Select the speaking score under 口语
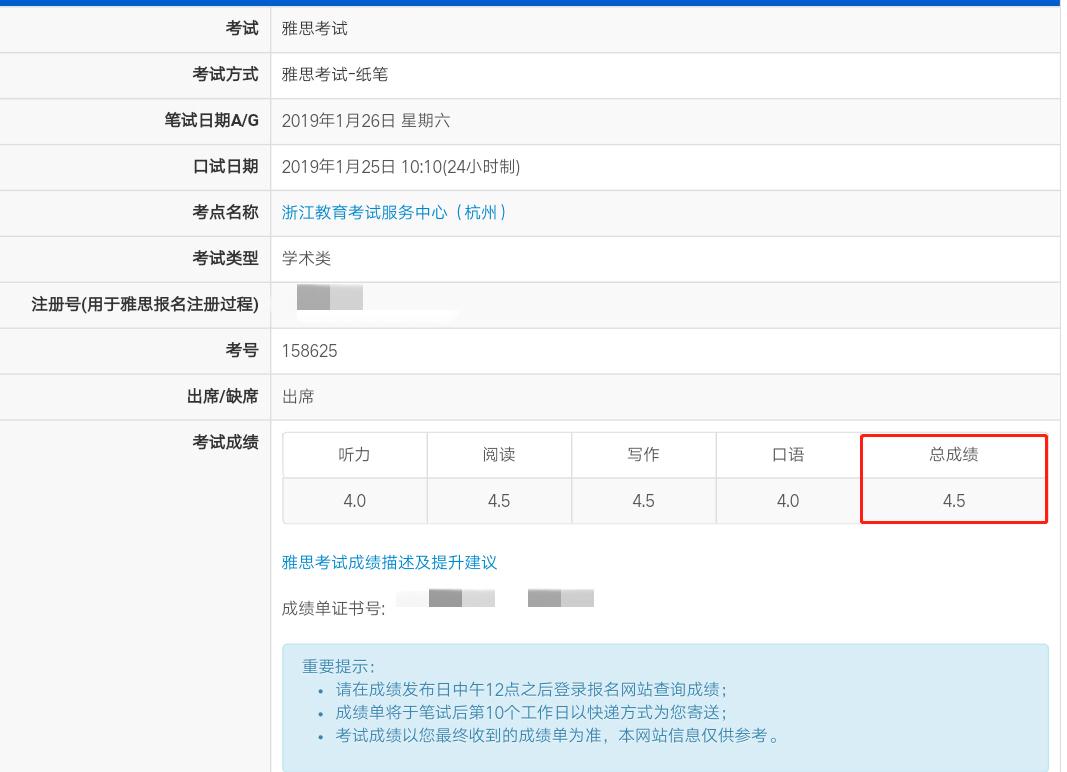The image size is (1067, 772). [x=788, y=501]
